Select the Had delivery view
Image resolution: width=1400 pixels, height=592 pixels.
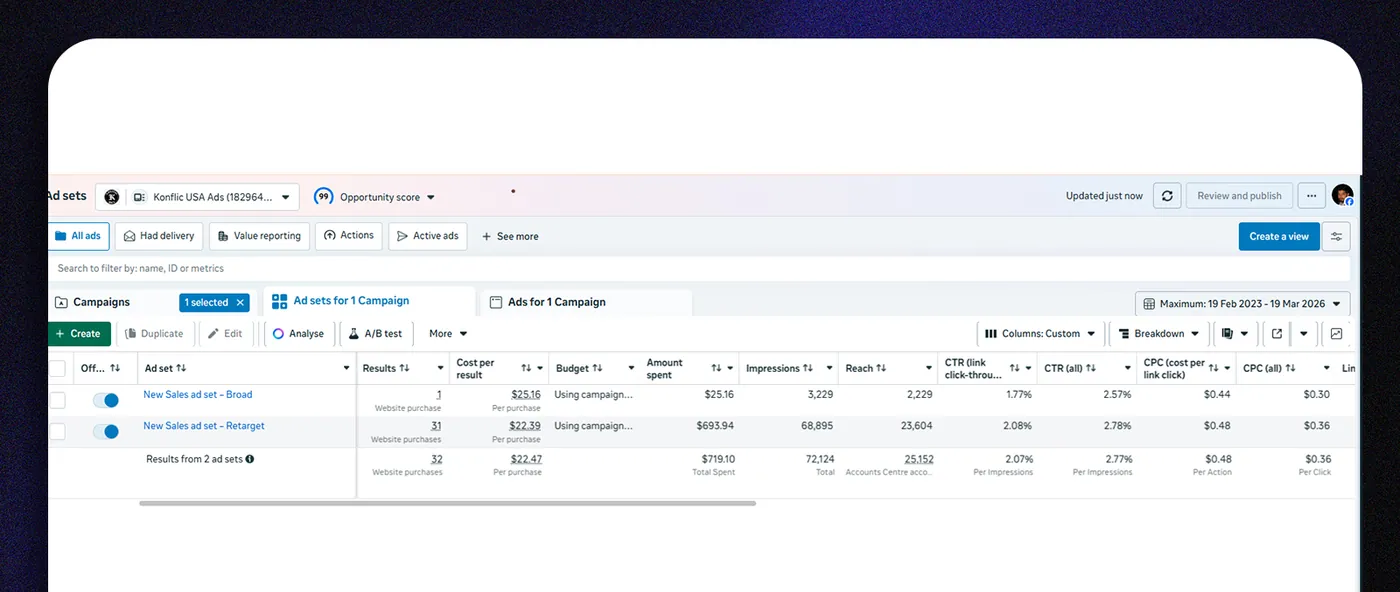[x=159, y=236]
